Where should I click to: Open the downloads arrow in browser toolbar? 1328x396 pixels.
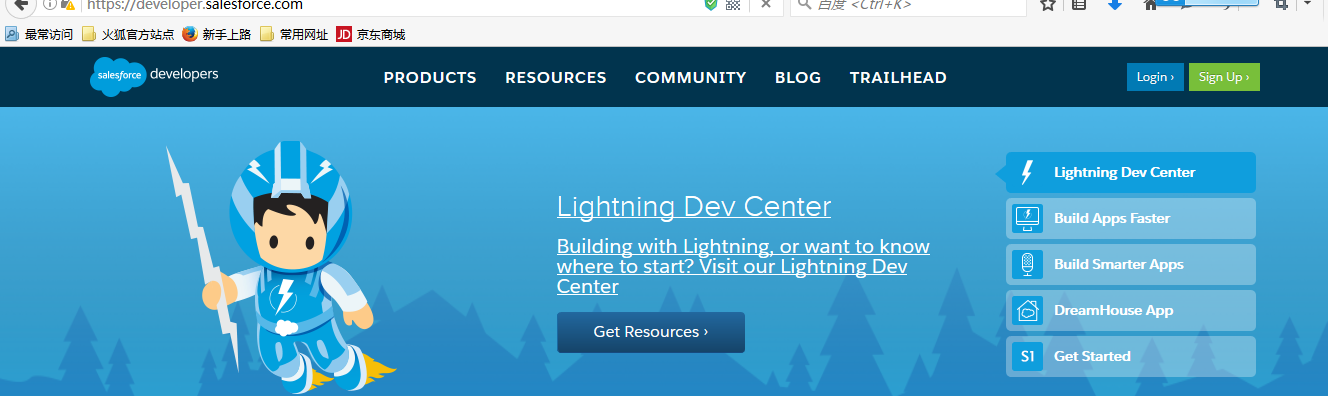coord(1115,4)
